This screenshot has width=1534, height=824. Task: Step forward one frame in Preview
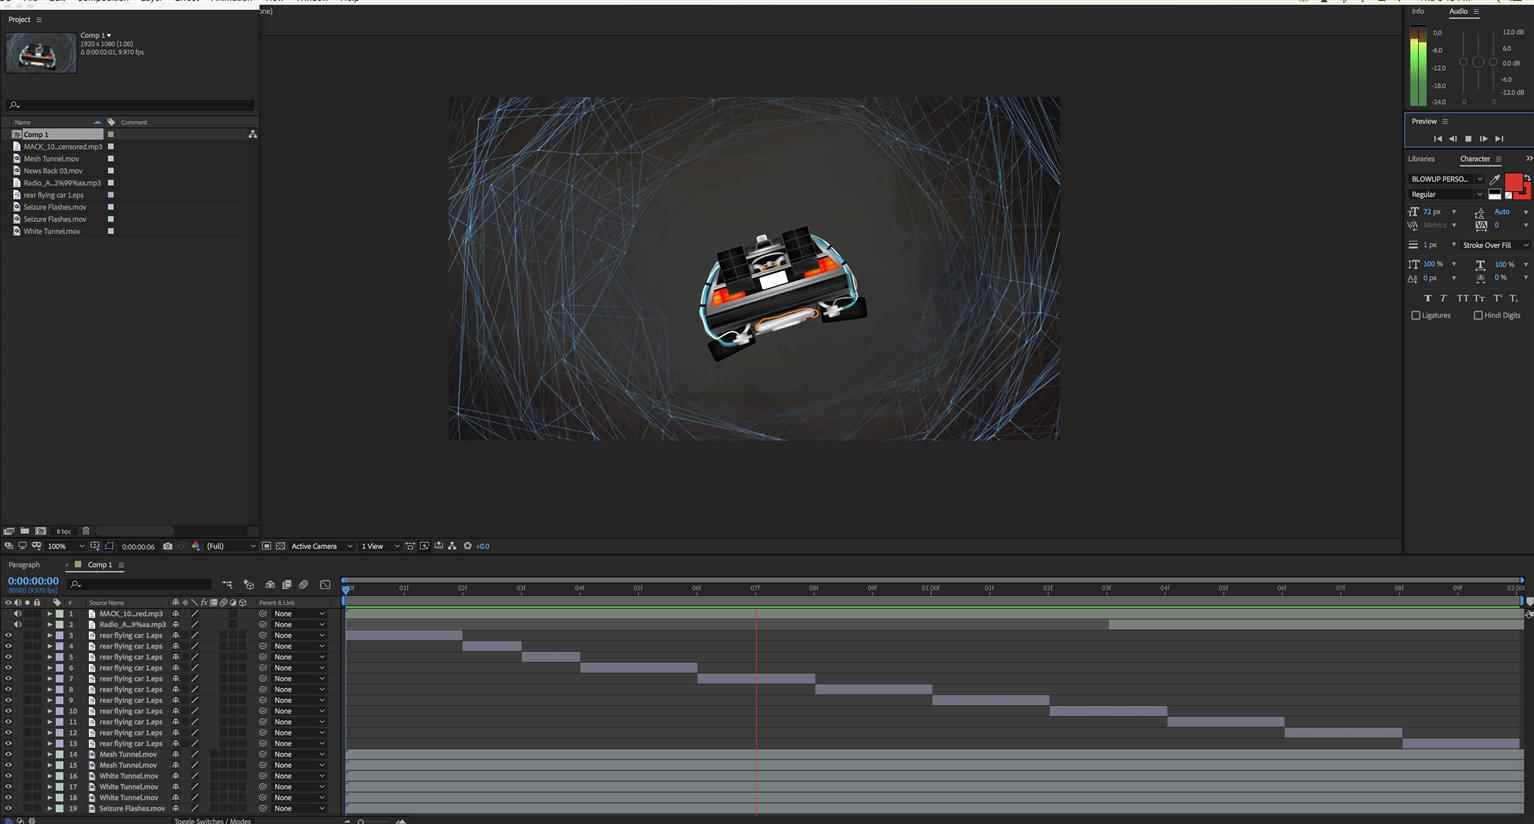(1483, 139)
